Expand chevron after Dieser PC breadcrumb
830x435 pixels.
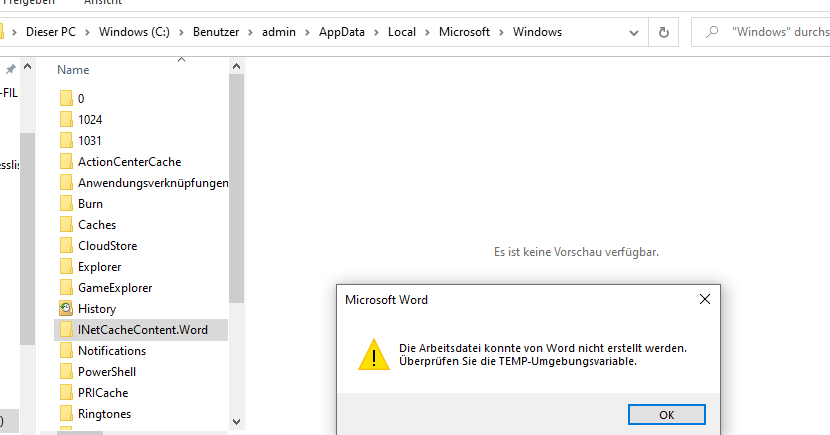(x=87, y=33)
